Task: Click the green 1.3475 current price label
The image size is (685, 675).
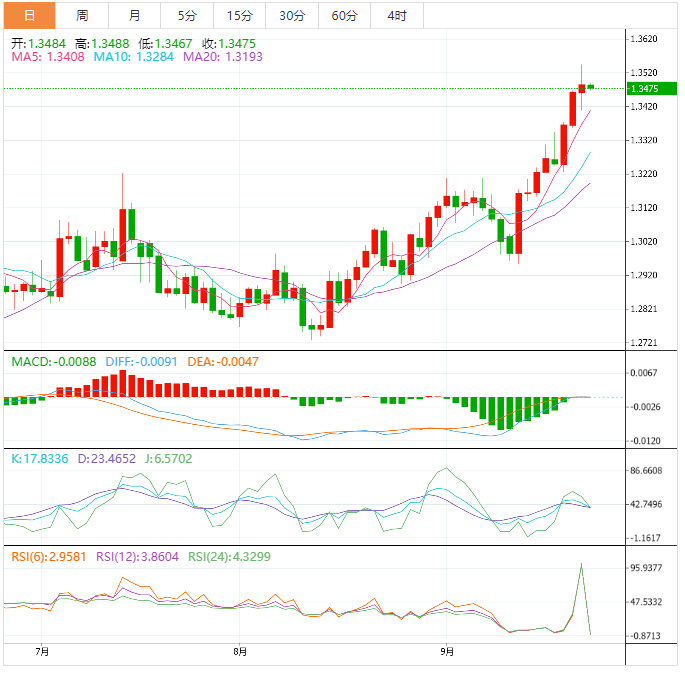Action: [x=651, y=89]
